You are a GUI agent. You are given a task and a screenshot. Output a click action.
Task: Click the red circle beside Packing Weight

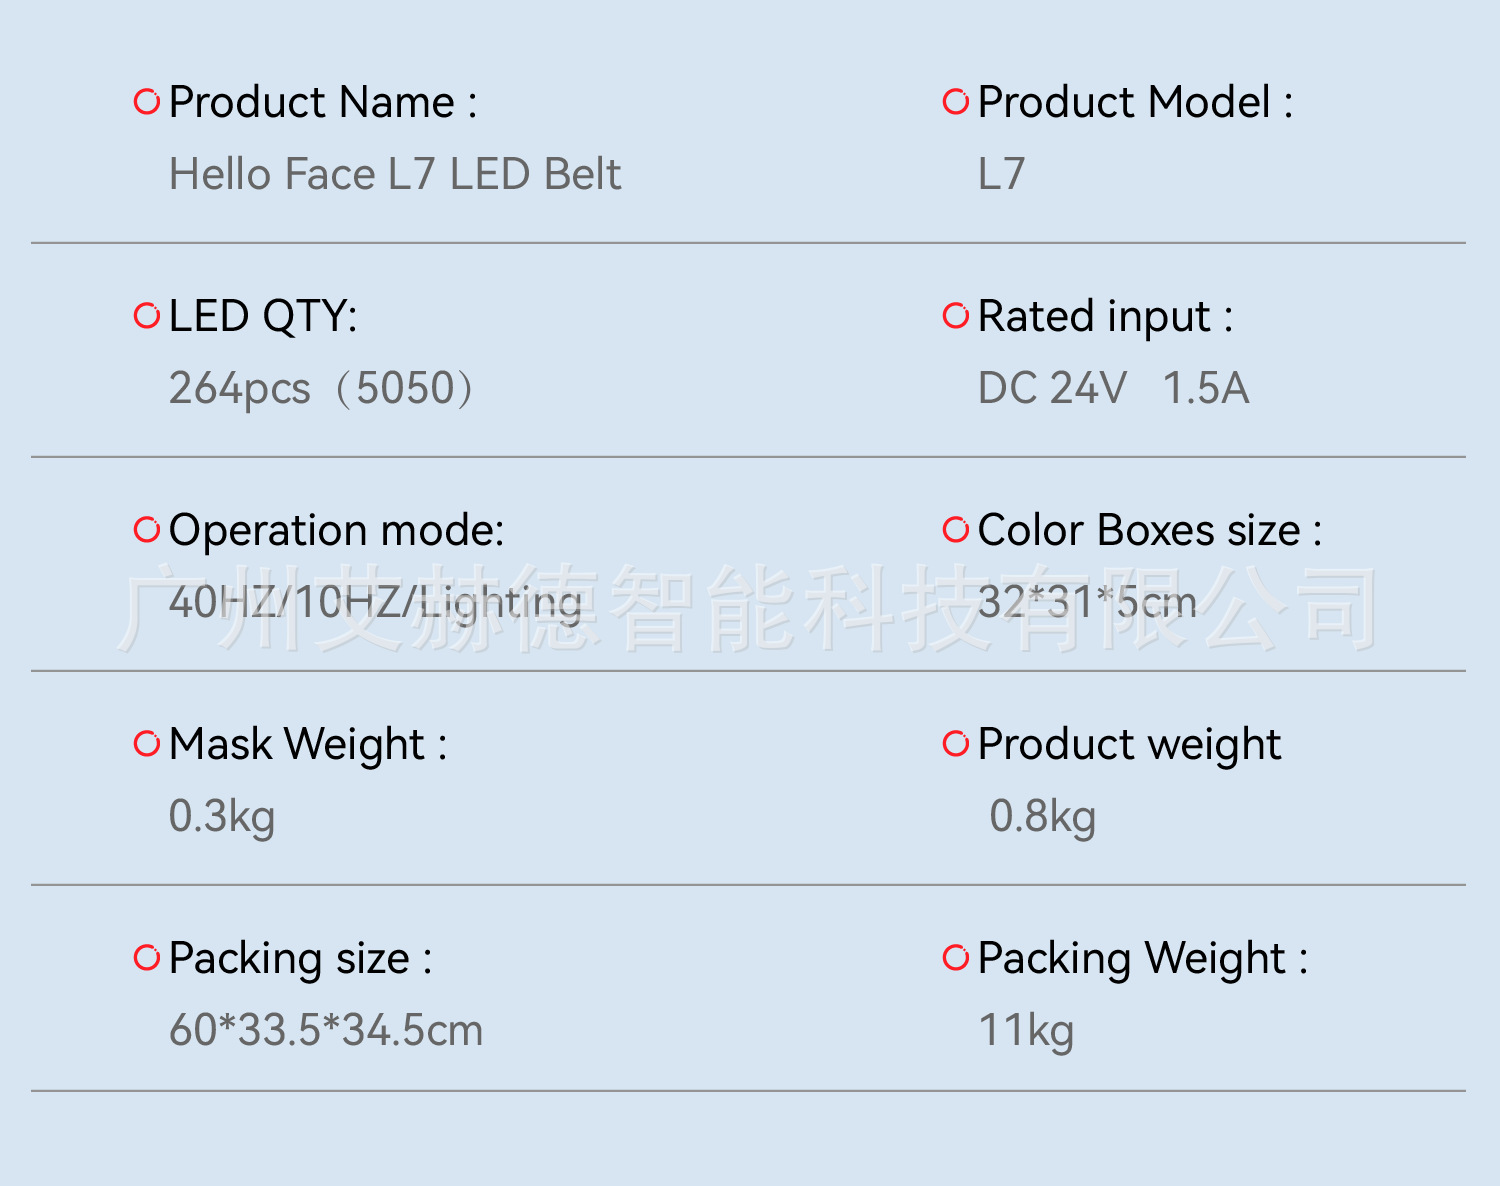[956, 958]
